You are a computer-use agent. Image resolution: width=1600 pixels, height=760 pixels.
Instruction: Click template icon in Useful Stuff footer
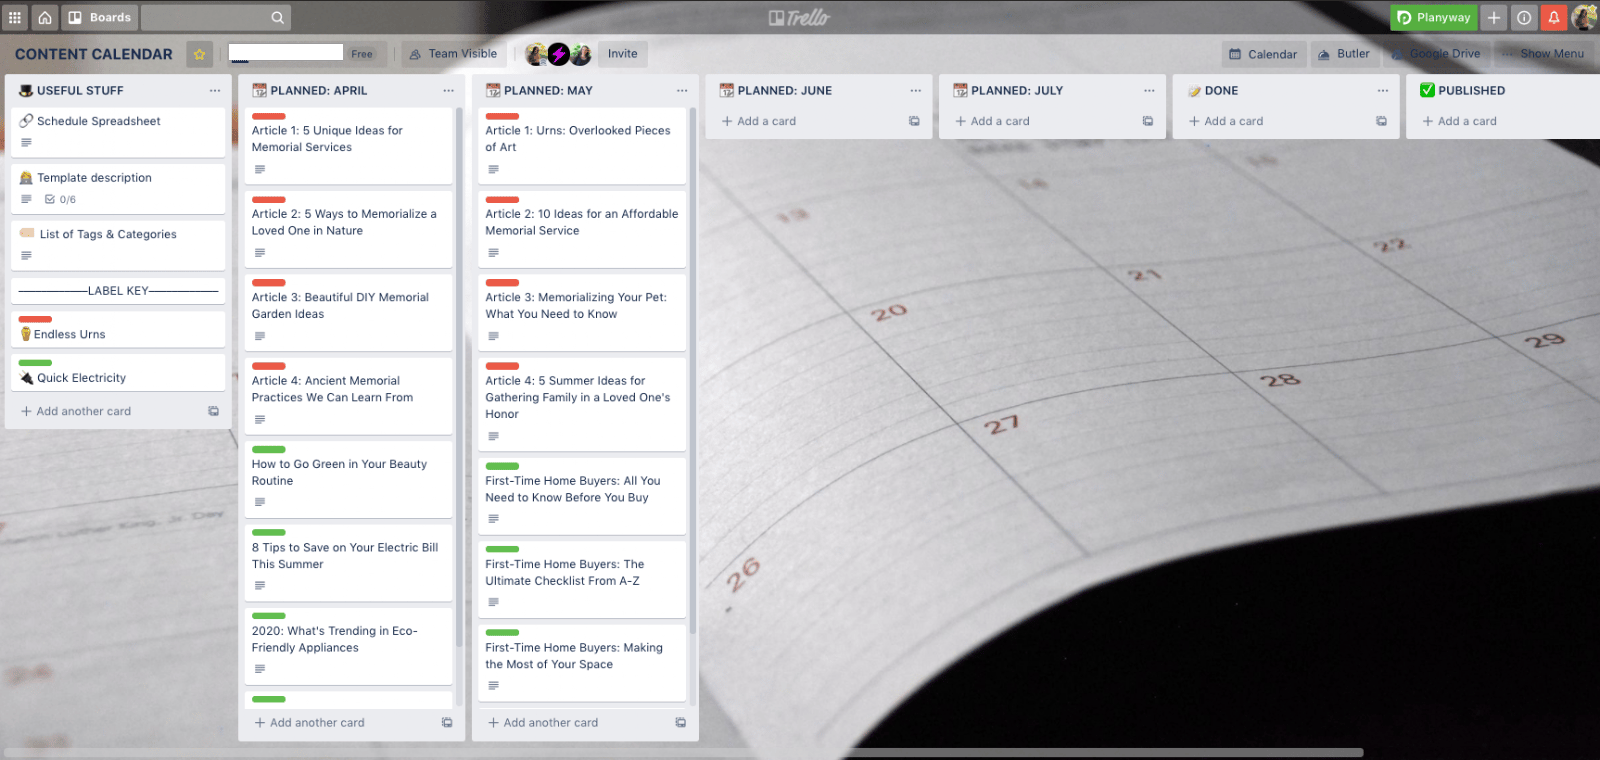coord(213,411)
